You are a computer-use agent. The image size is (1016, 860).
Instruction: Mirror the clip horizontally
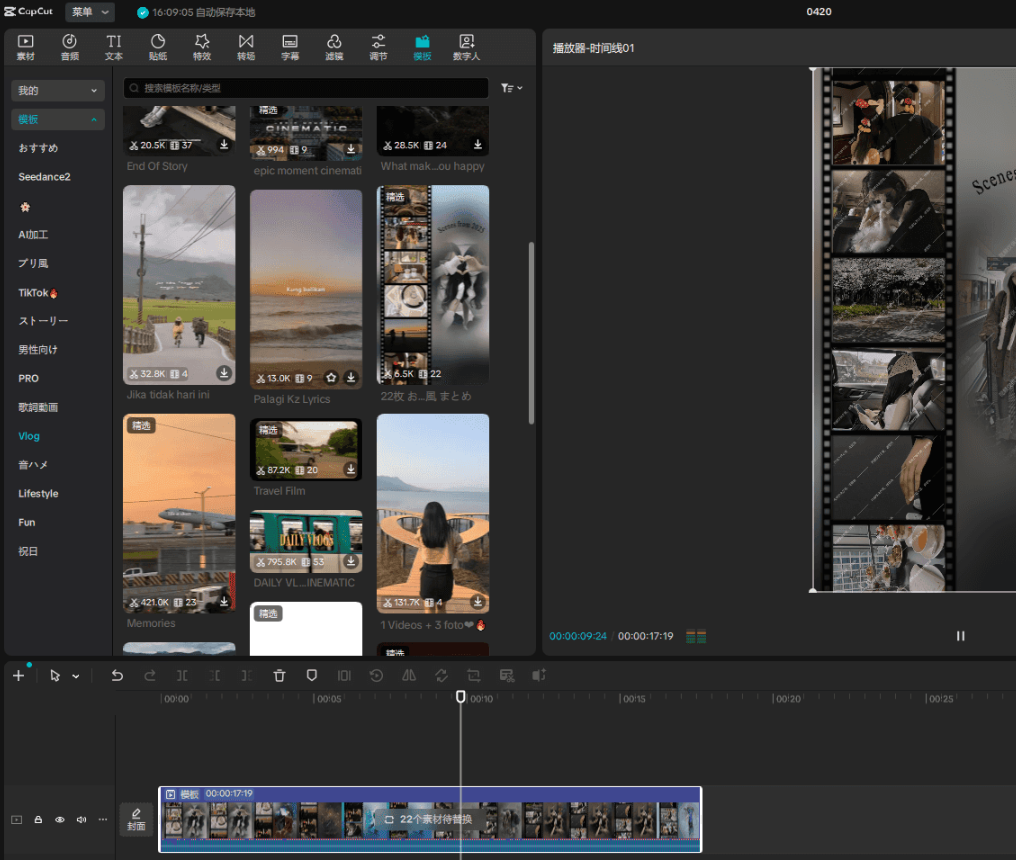[409, 676]
